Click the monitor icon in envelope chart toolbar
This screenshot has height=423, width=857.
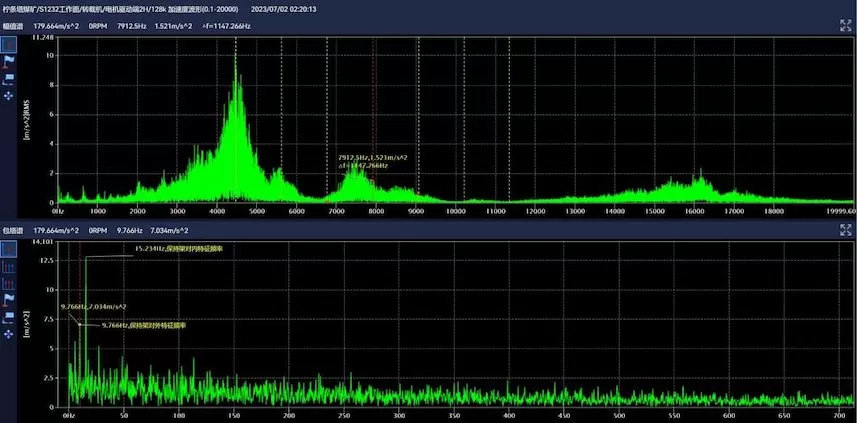tap(9, 315)
